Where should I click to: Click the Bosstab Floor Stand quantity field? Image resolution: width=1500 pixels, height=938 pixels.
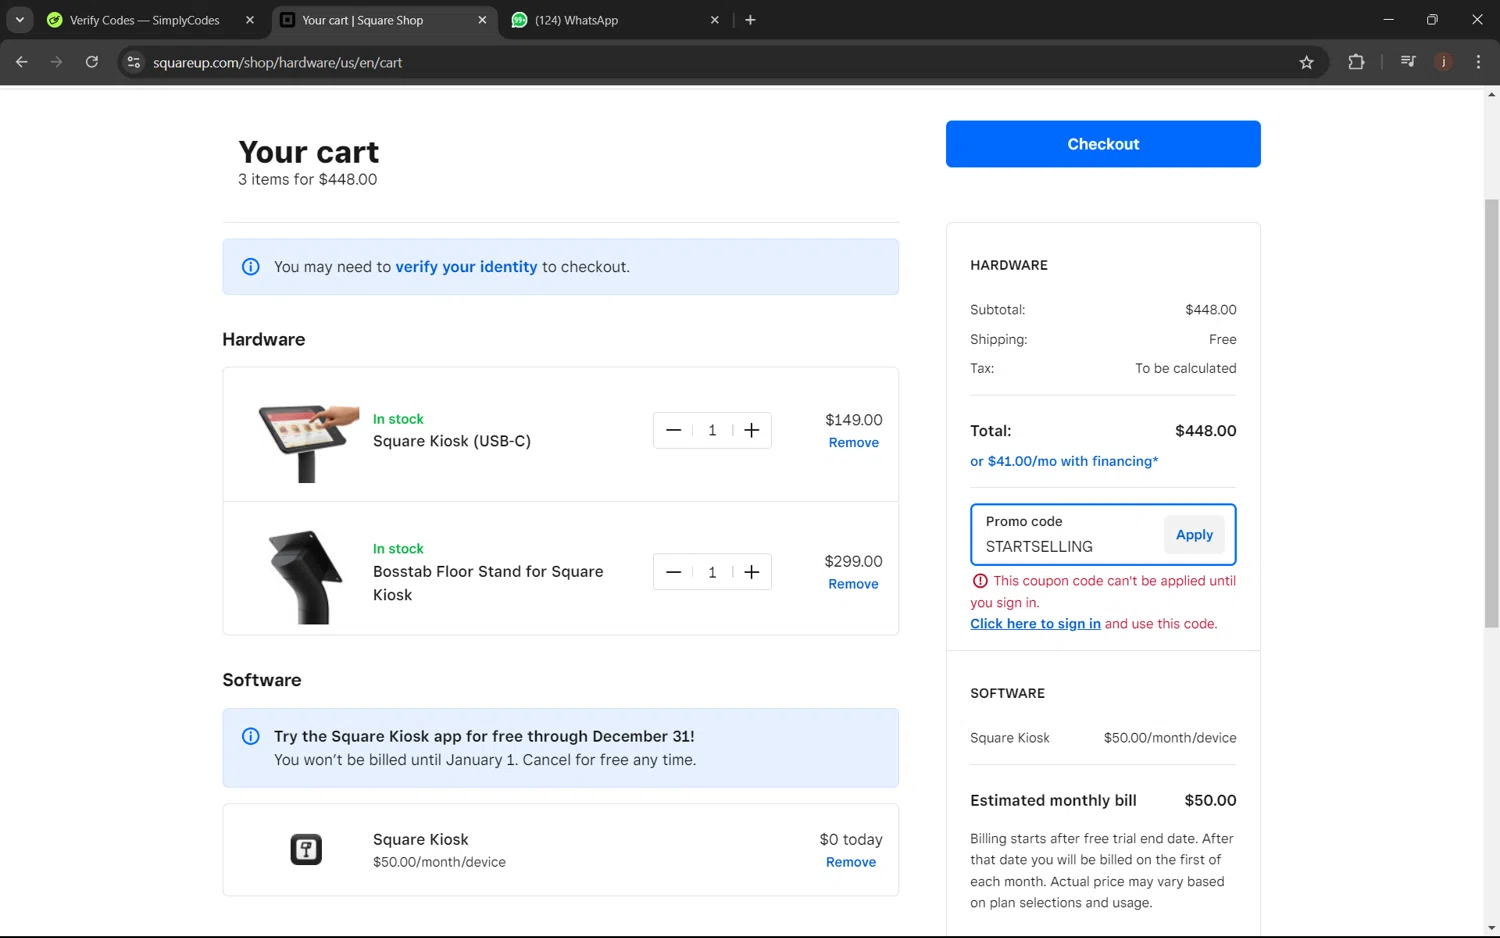(x=712, y=572)
